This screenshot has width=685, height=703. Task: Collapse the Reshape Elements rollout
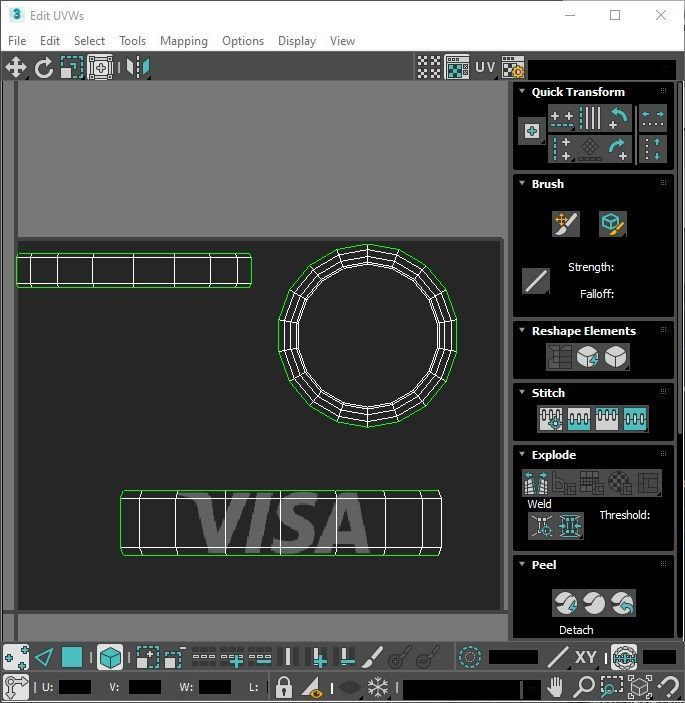pyautogui.click(x=522, y=330)
